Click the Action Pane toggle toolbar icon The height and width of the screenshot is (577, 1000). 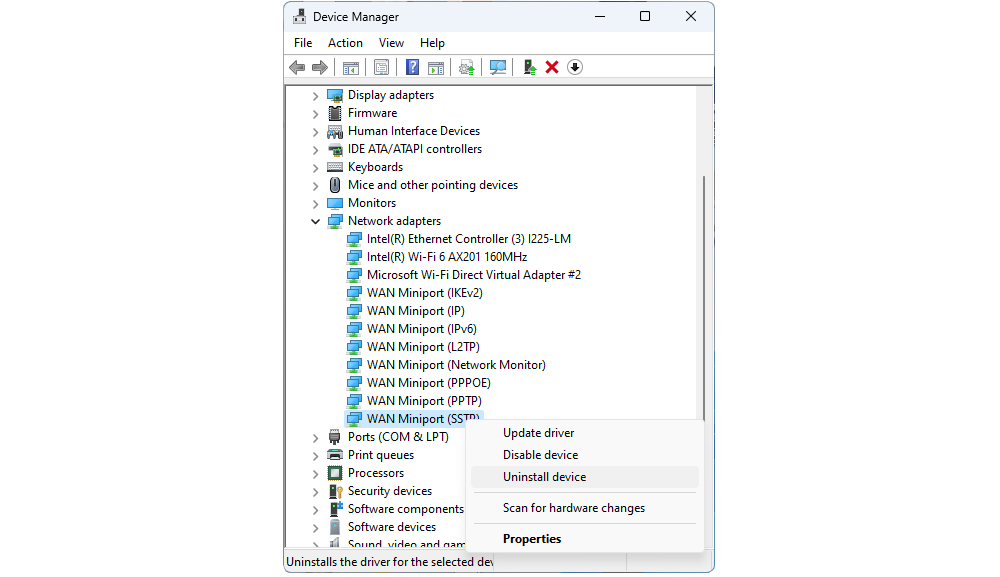click(436, 68)
